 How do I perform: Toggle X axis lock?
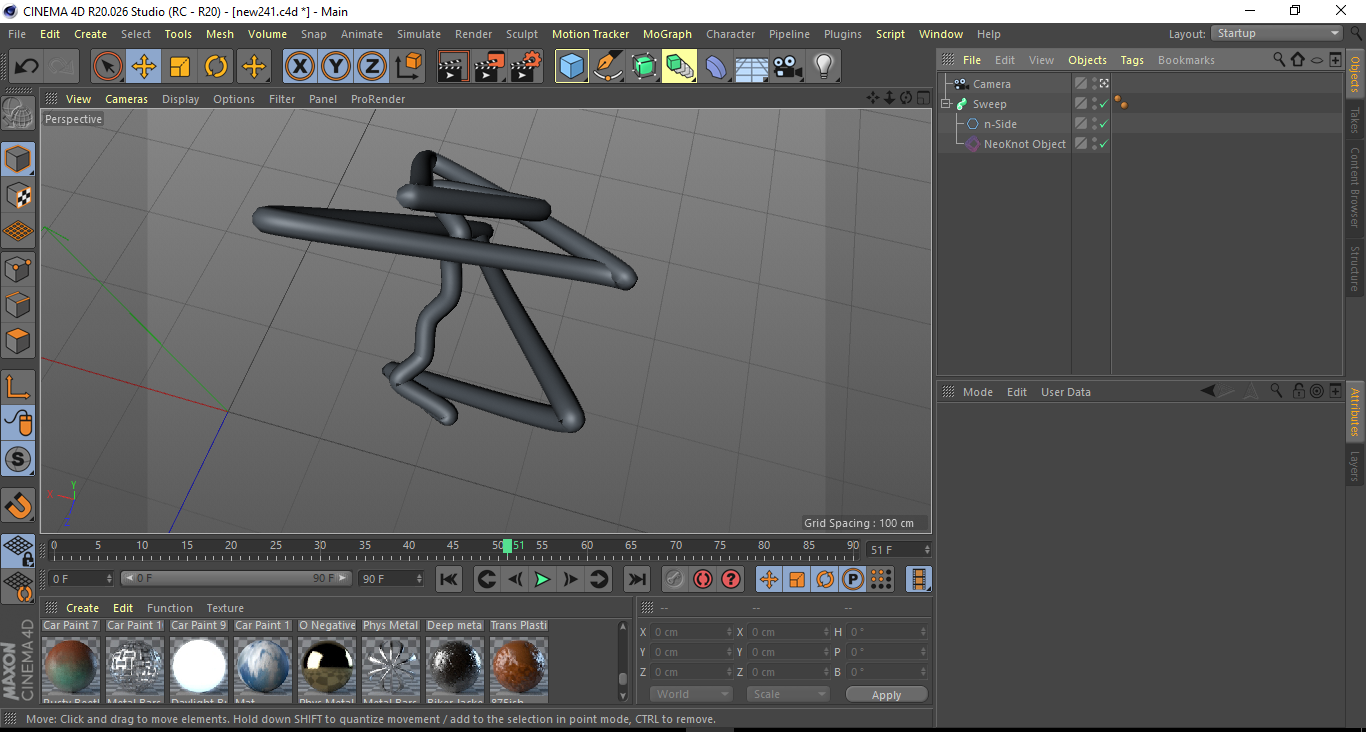click(x=299, y=67)
